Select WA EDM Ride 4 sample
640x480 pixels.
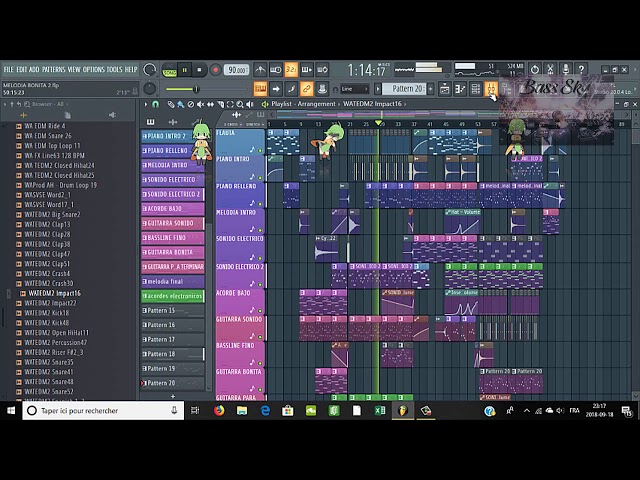click(44, 126)
